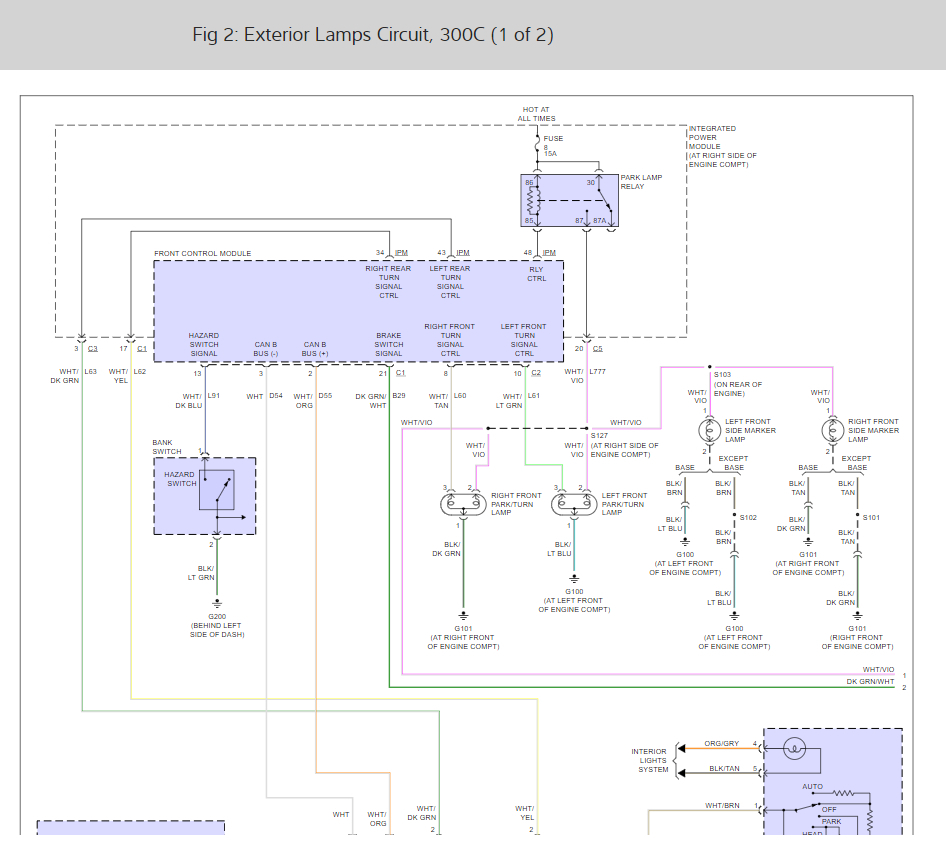Click the Interior Lights System arrow BLK/TAN
The image size is (946, 858).
681,773
